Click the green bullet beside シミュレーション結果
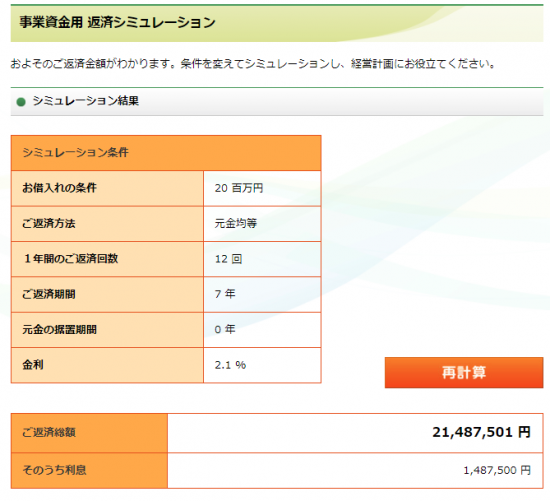Viewport: 550px width, 501px height. tap(21, 102)
